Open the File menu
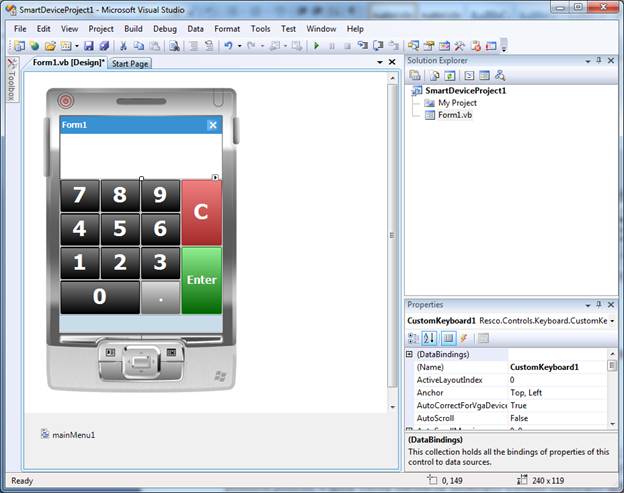Viewport: 624px width, 493px height. 20,29
